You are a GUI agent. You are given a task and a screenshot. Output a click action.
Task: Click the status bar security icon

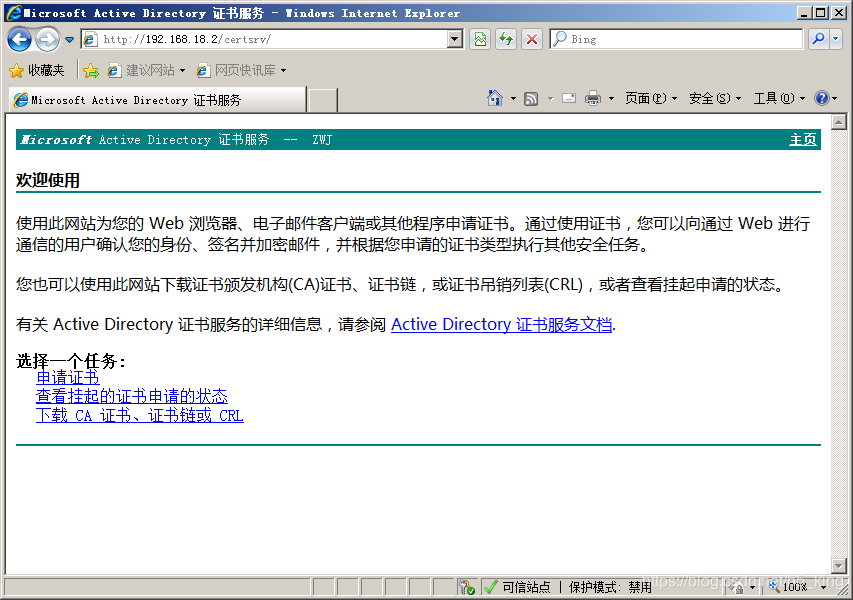pyautogui.click(x=467, y=587)
